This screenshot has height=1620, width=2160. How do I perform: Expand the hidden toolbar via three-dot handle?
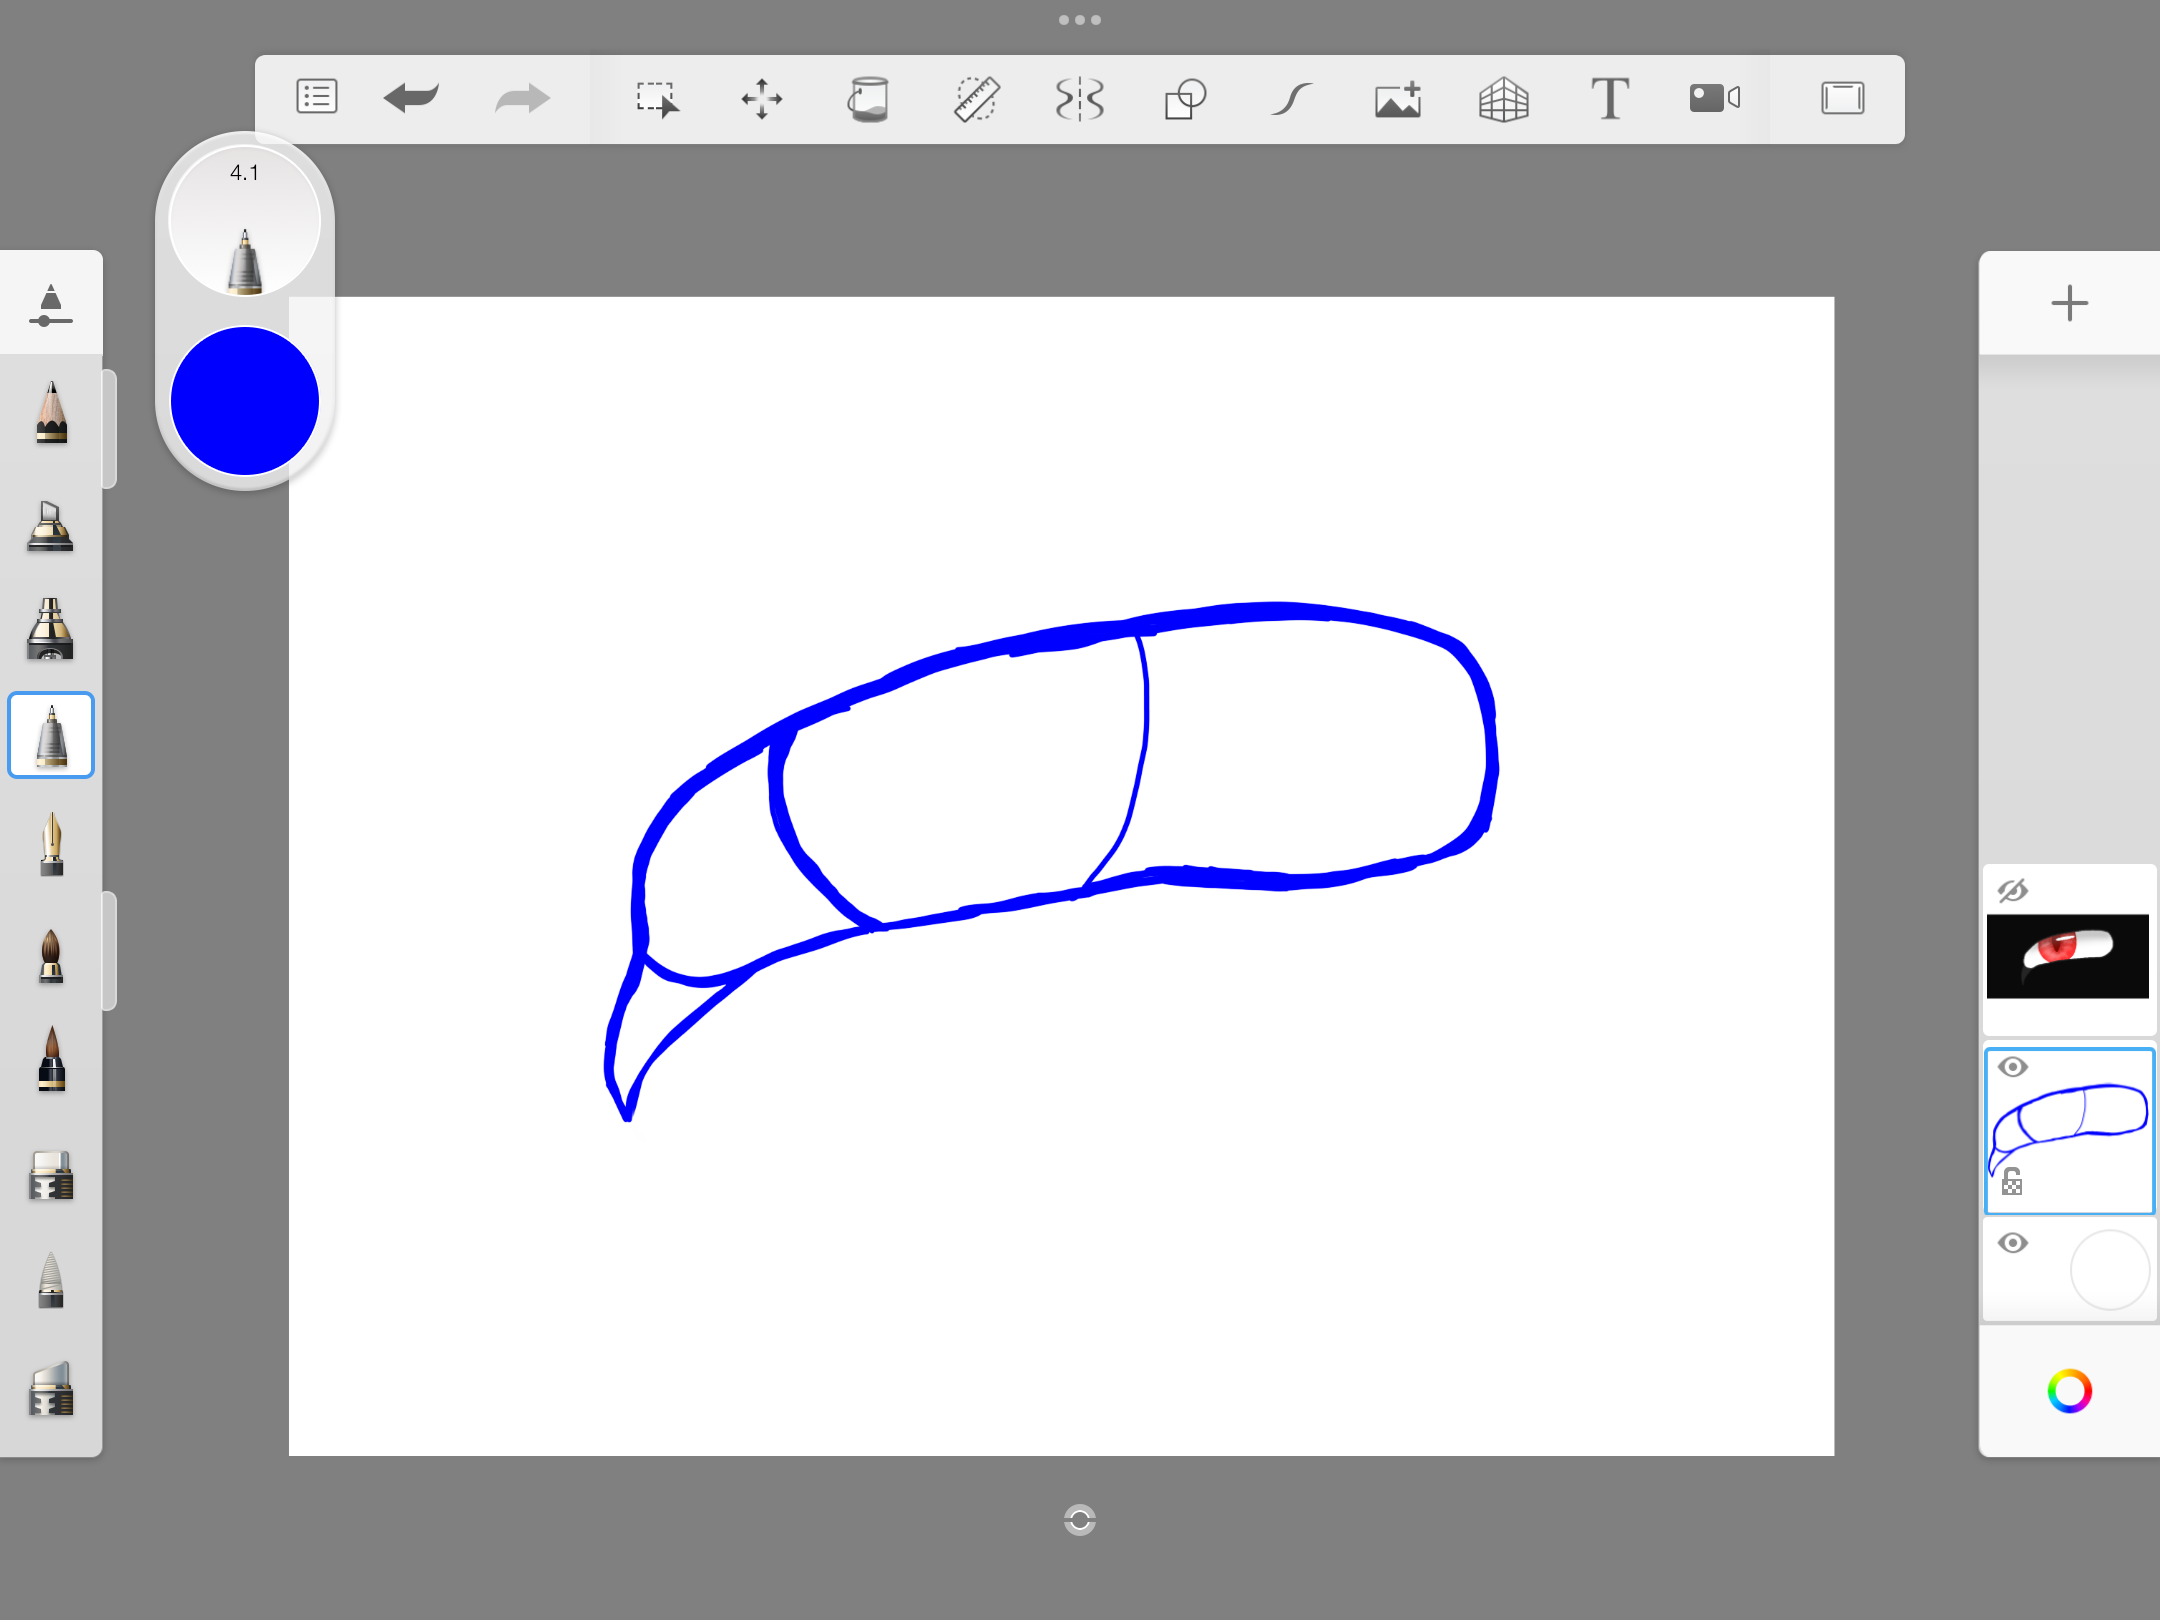[1079, 19]
